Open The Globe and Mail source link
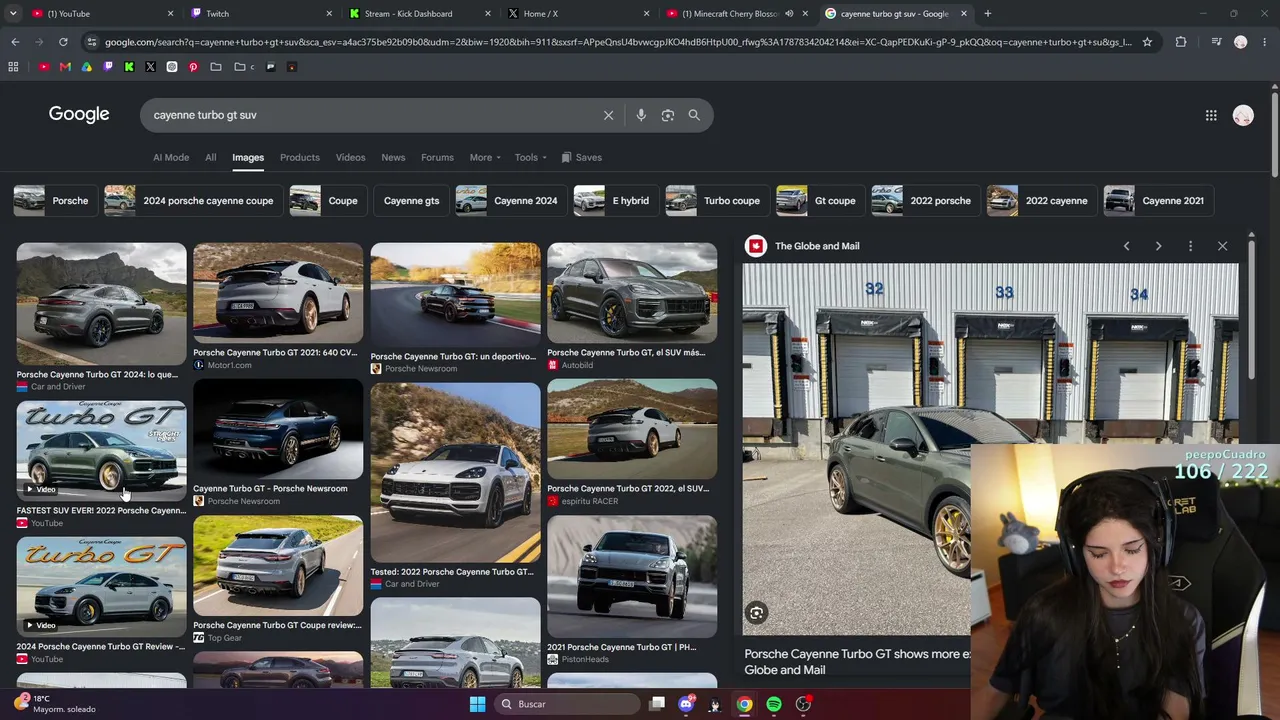 point(817,246)
